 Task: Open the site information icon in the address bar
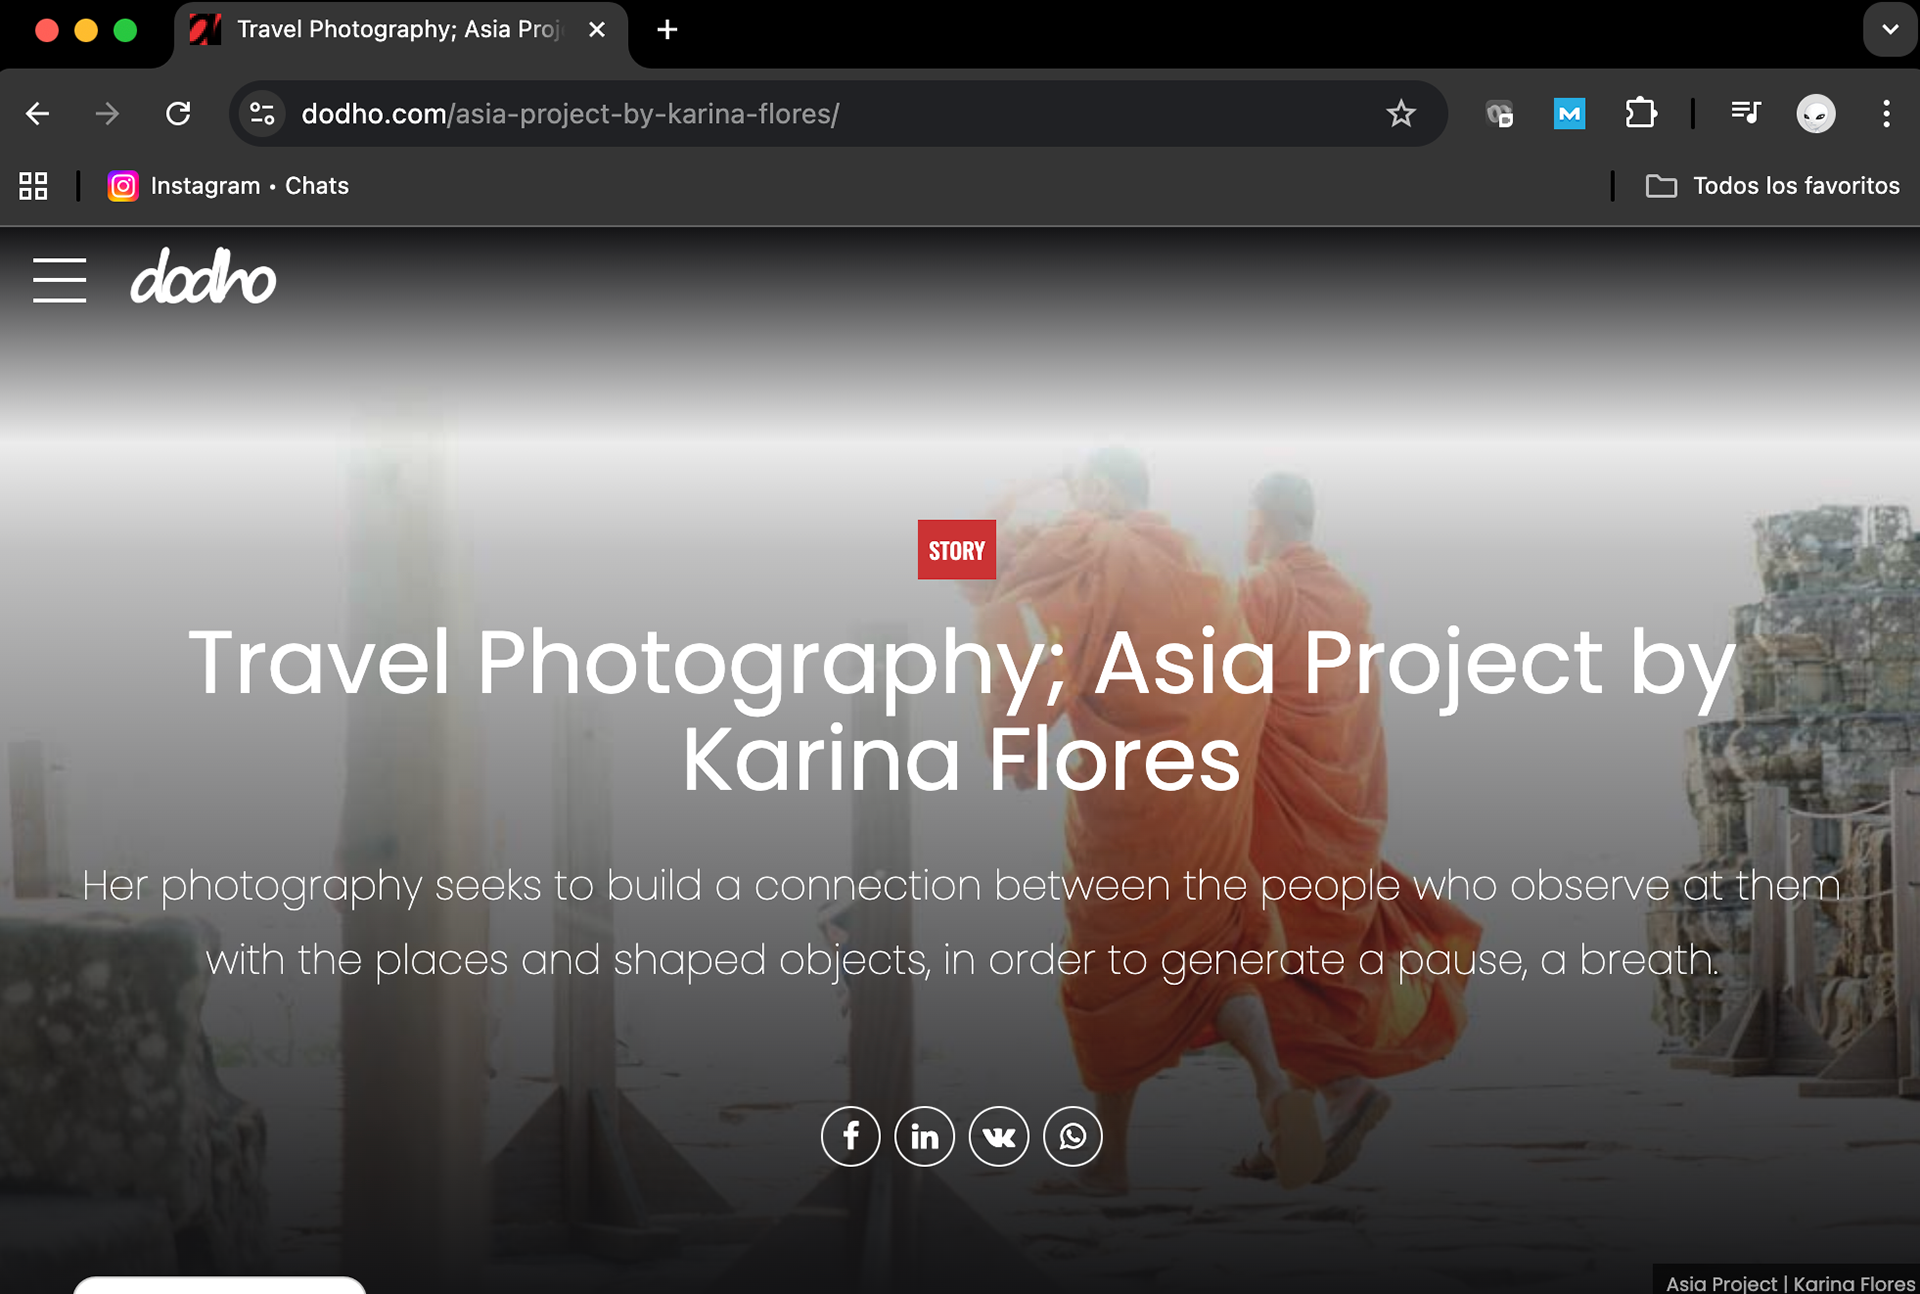(x=262, y=114)
